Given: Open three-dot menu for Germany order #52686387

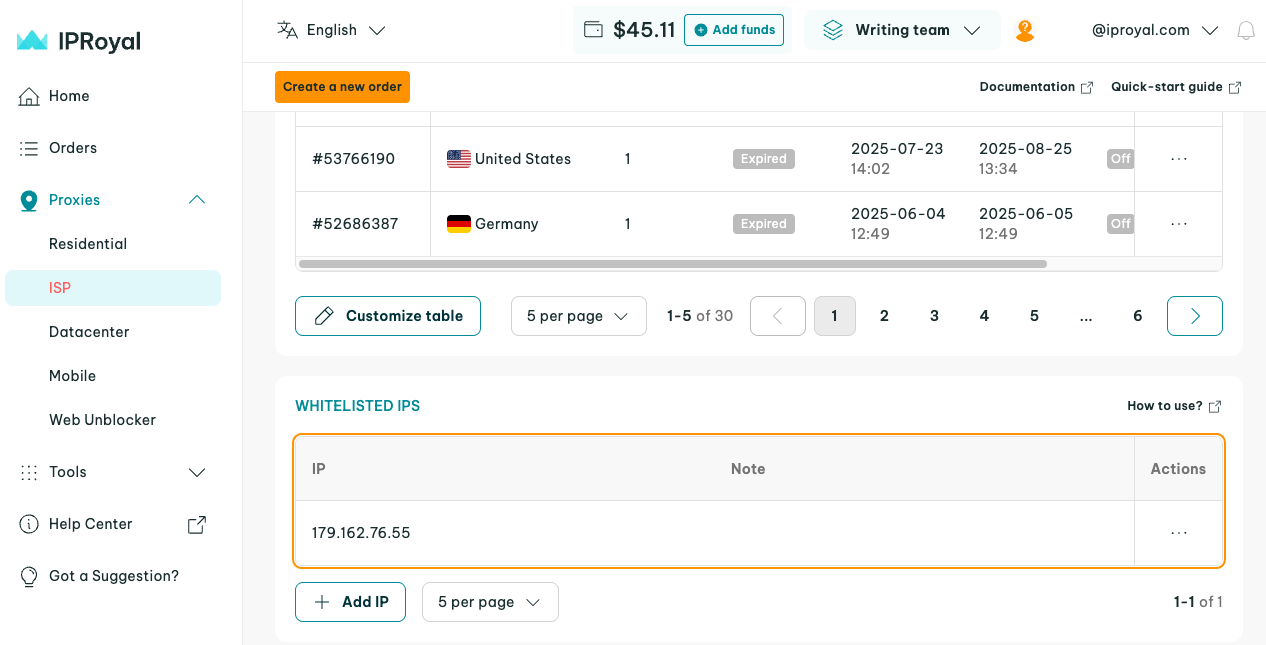Looking at the screenshot, I should [1179, 224].
